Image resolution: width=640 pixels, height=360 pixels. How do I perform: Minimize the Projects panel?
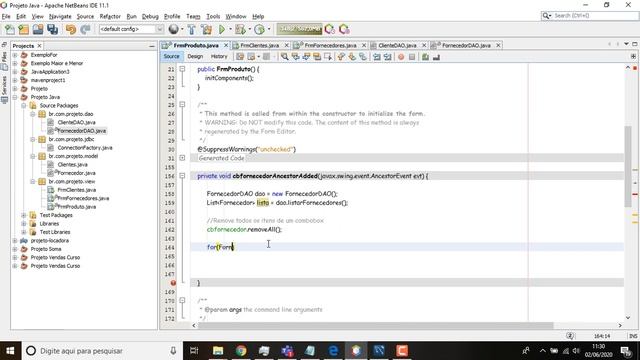tap(152, 46)
